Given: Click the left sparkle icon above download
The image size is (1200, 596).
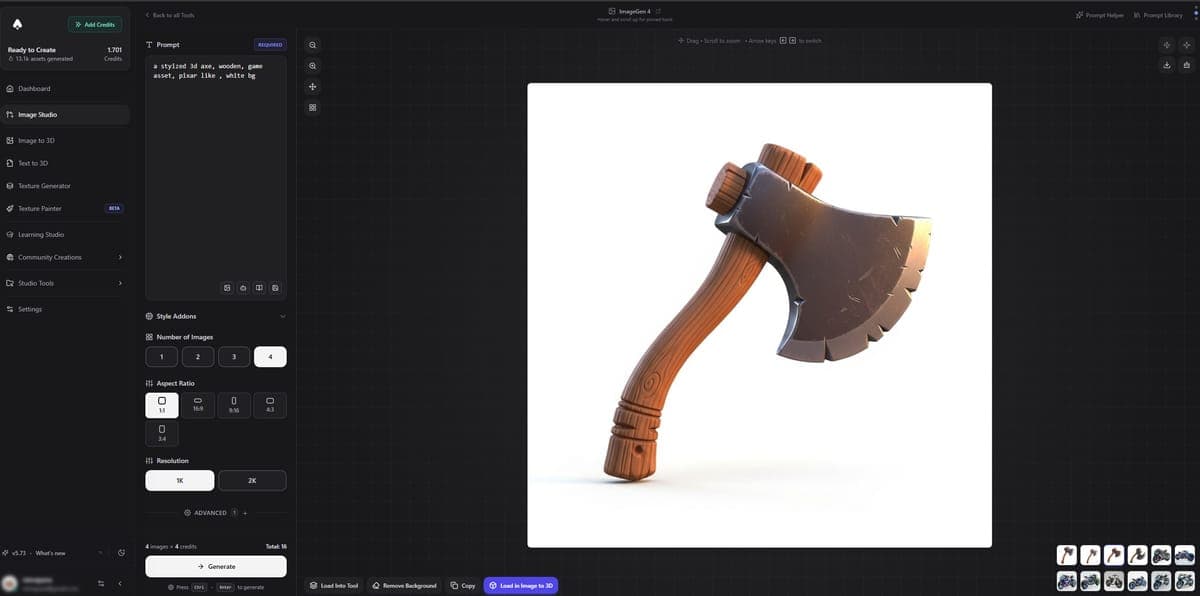Looking at the screenshot, I should tap(1167, 45).
